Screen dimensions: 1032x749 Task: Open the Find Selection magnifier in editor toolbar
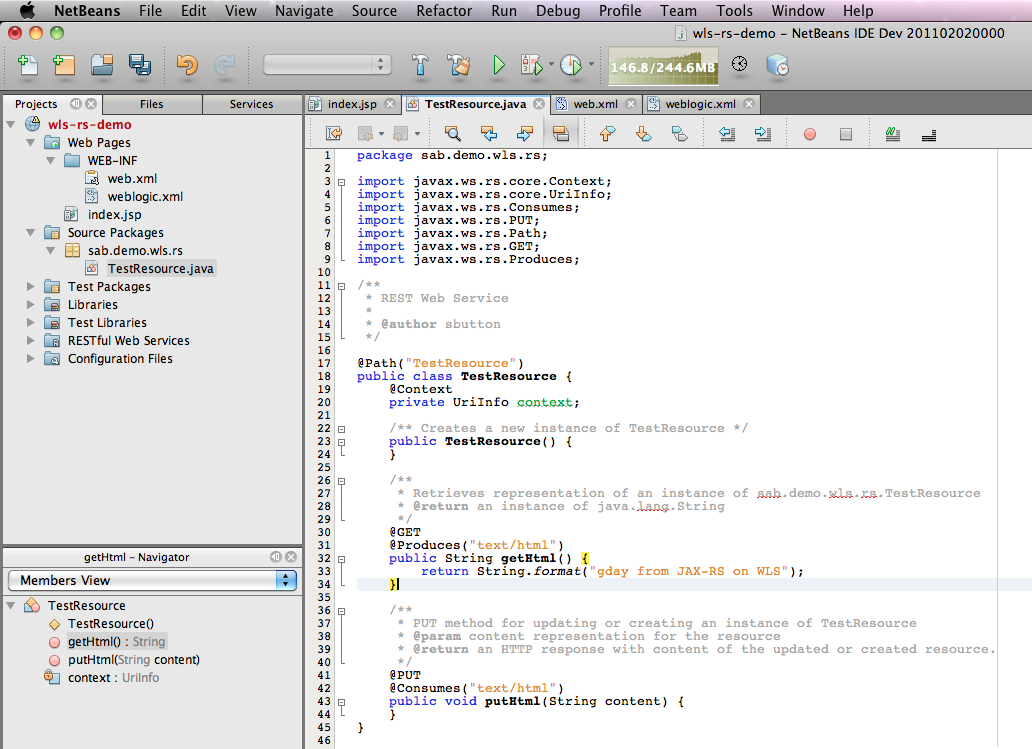[x=453, y=132]
